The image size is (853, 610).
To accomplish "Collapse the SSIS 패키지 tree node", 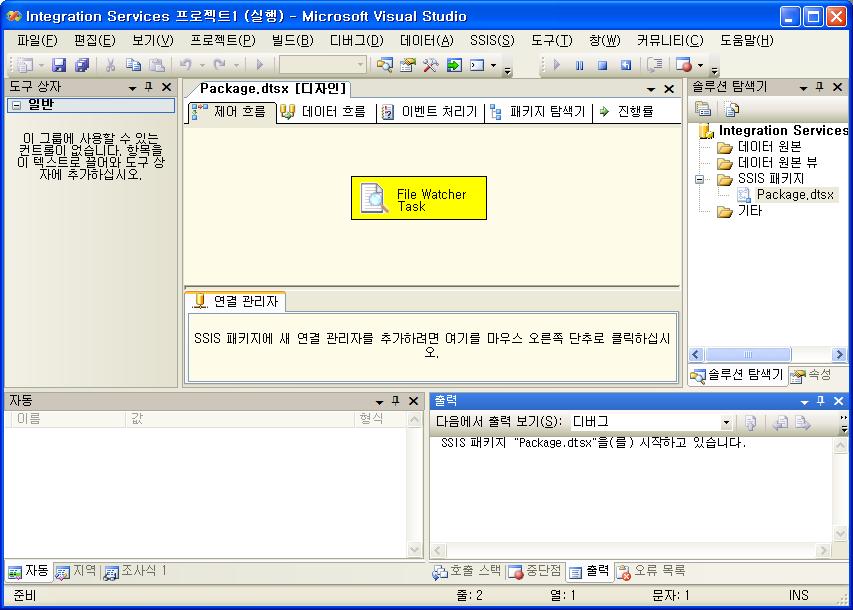I will (x=700, y=179).
